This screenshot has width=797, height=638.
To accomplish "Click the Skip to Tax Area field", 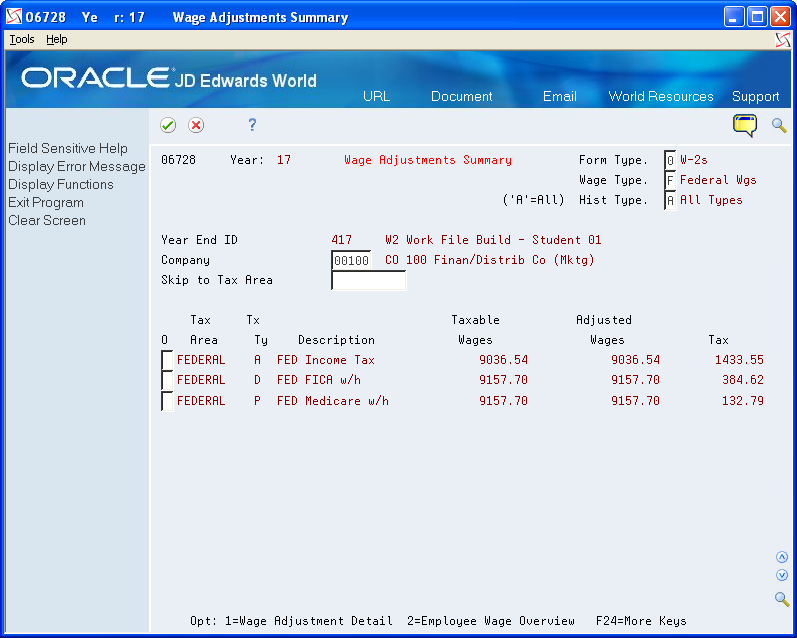I will click(369, 280).
